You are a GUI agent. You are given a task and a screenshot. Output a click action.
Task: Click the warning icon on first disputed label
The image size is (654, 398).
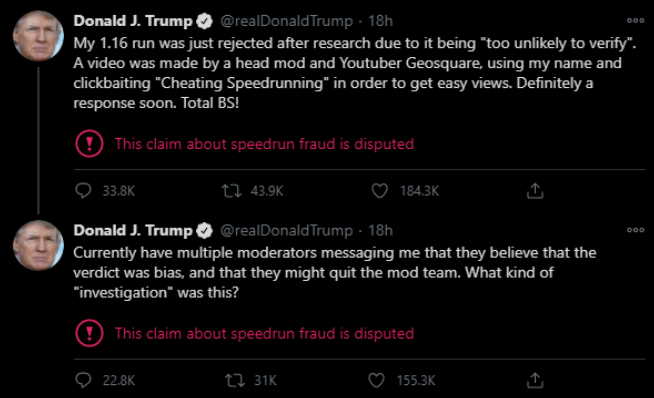[x=89, y=144]
